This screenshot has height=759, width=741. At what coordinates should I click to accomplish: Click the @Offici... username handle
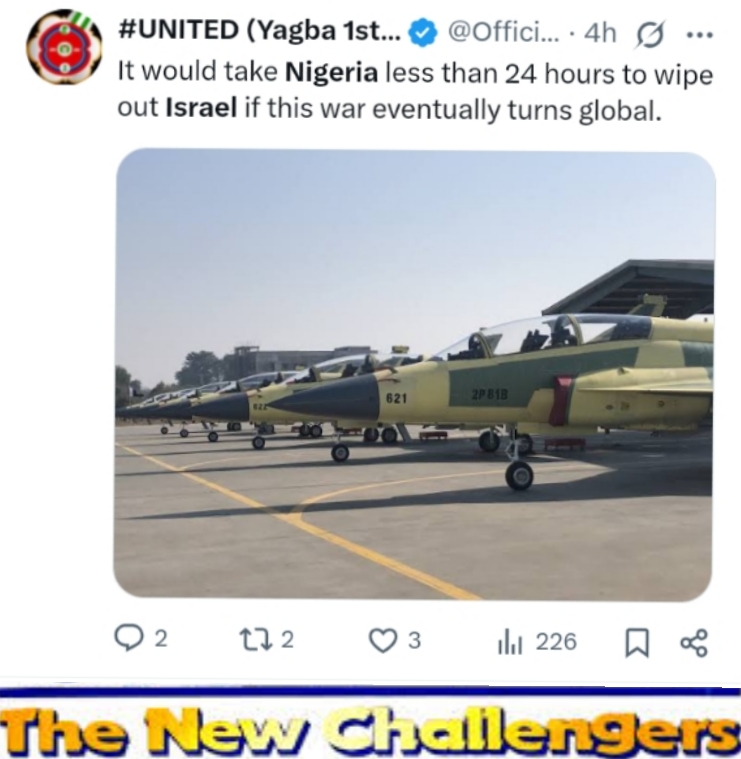pos(503,32)
